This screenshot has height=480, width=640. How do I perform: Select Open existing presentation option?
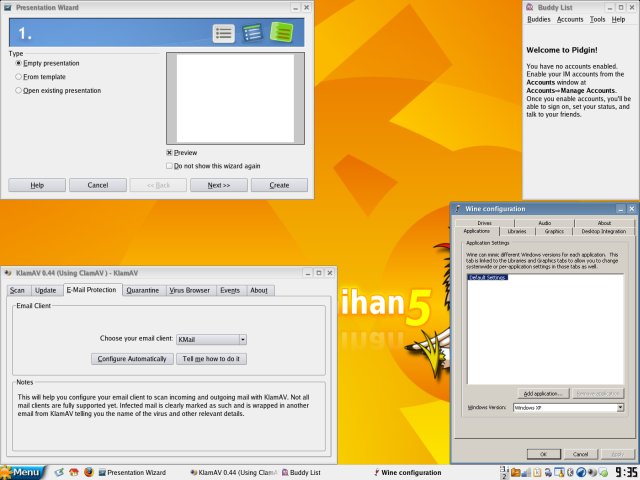(x=18, y=91)
